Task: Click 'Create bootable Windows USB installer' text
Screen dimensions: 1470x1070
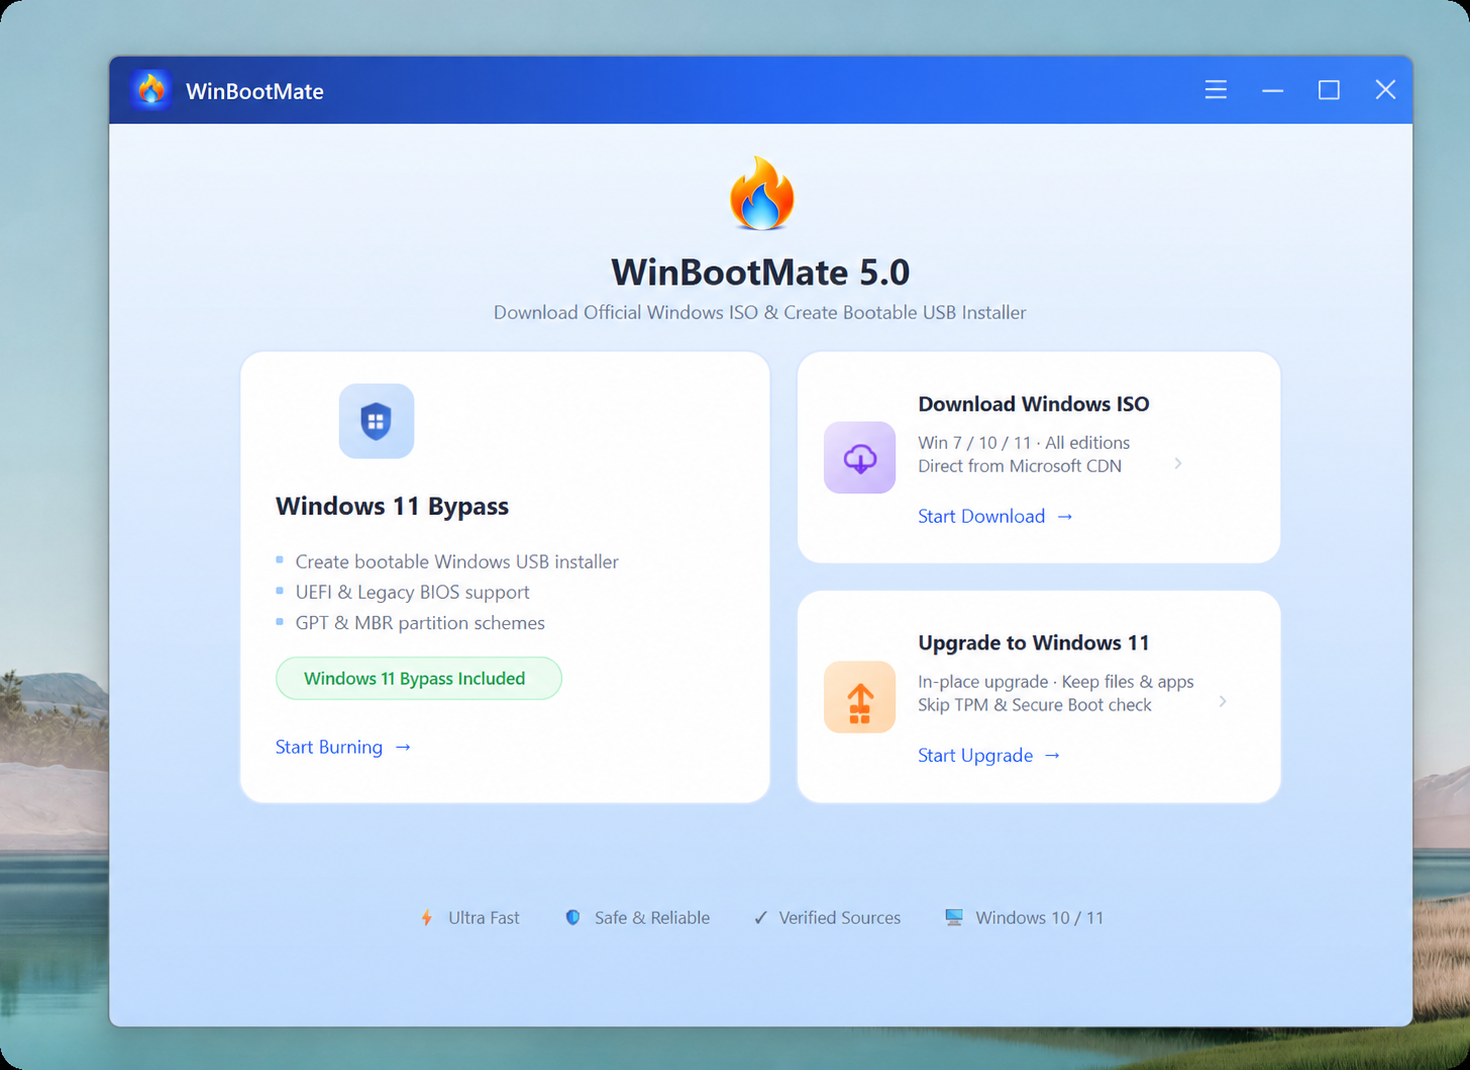Action: click(x=457, y=562)
